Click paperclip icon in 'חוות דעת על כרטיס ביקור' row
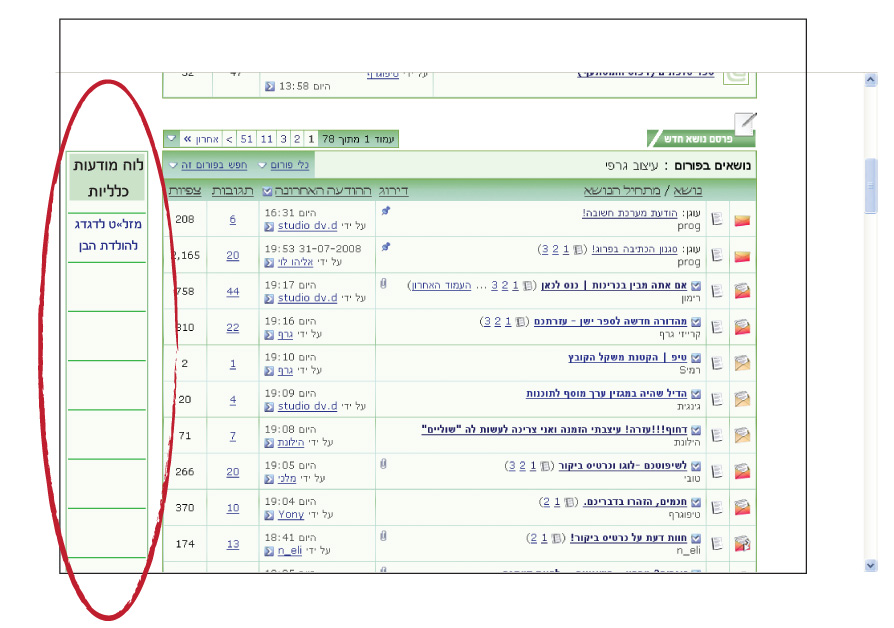The height and width of the screenshot is (628, 894). (x=383, y=536)
